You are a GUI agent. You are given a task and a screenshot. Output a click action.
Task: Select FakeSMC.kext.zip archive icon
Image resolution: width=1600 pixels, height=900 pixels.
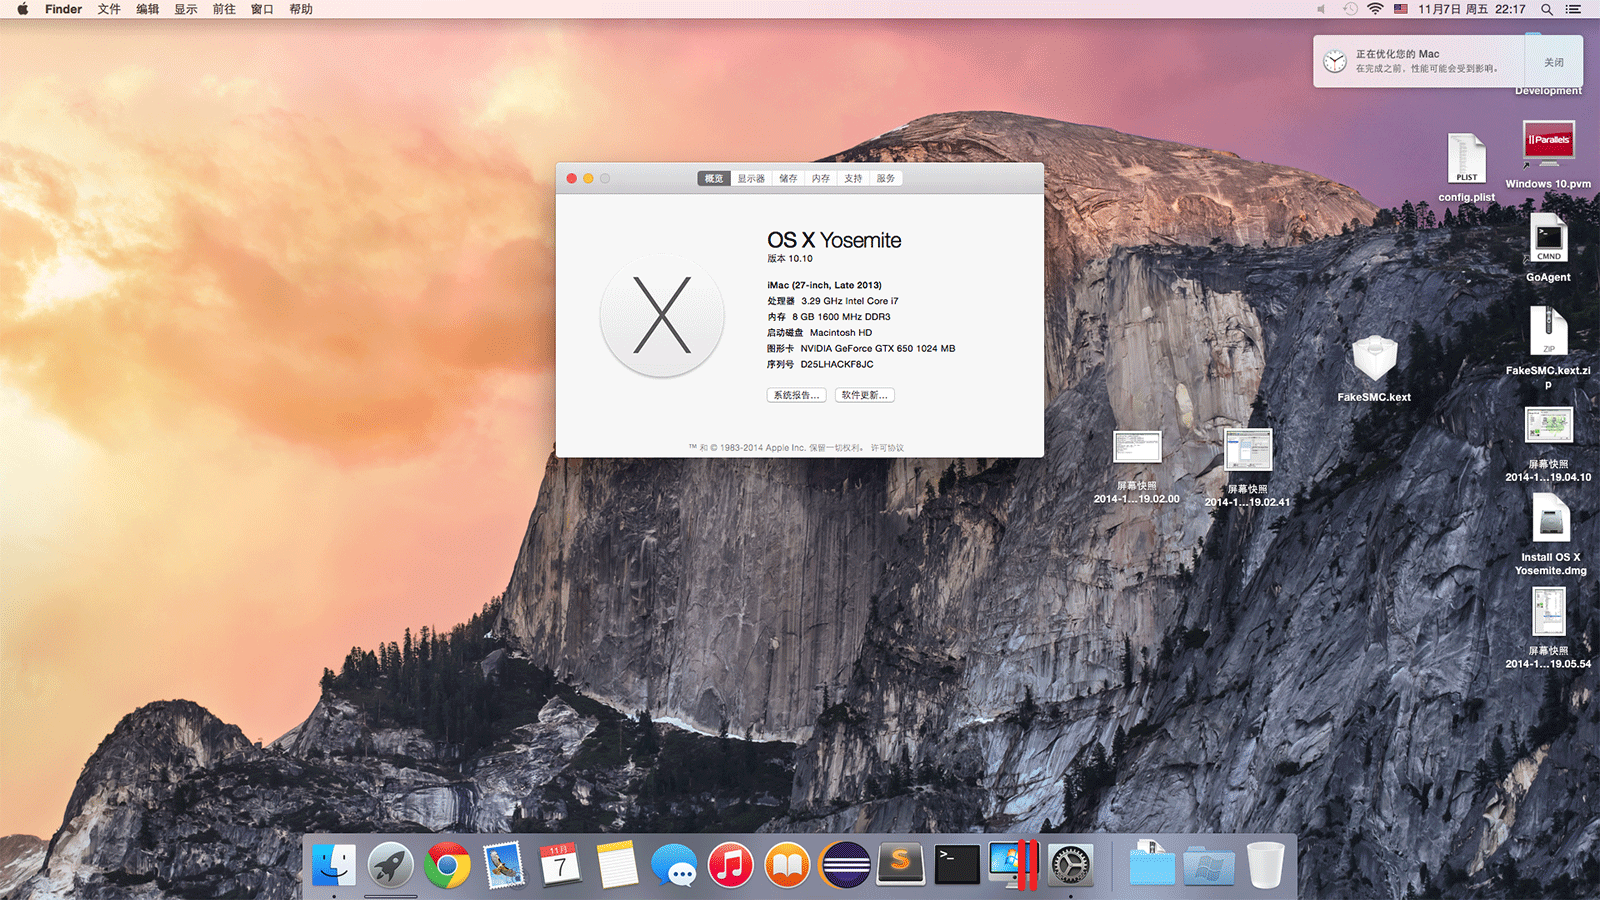point(1548,331)
